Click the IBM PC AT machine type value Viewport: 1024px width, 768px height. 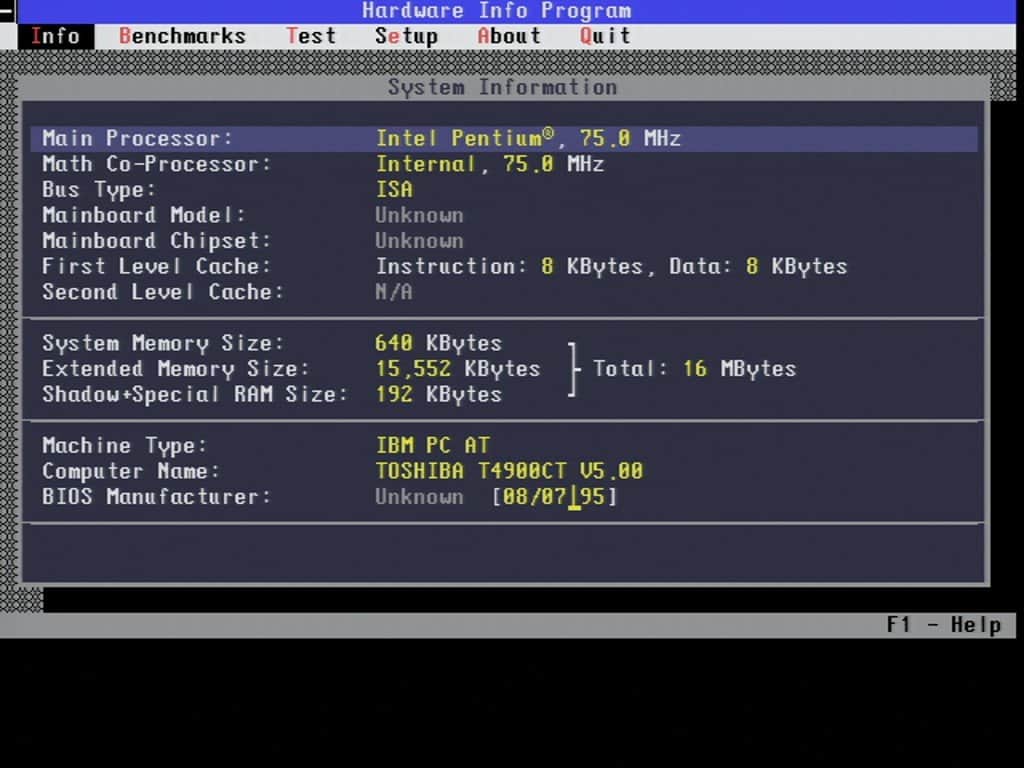tap(432, 445)
